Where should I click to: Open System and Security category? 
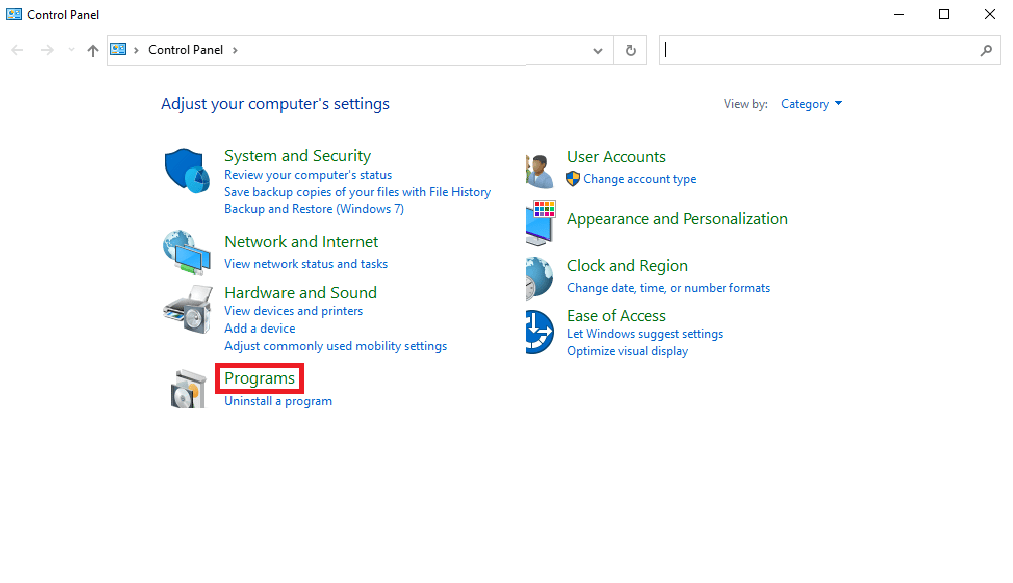point(297,156)
